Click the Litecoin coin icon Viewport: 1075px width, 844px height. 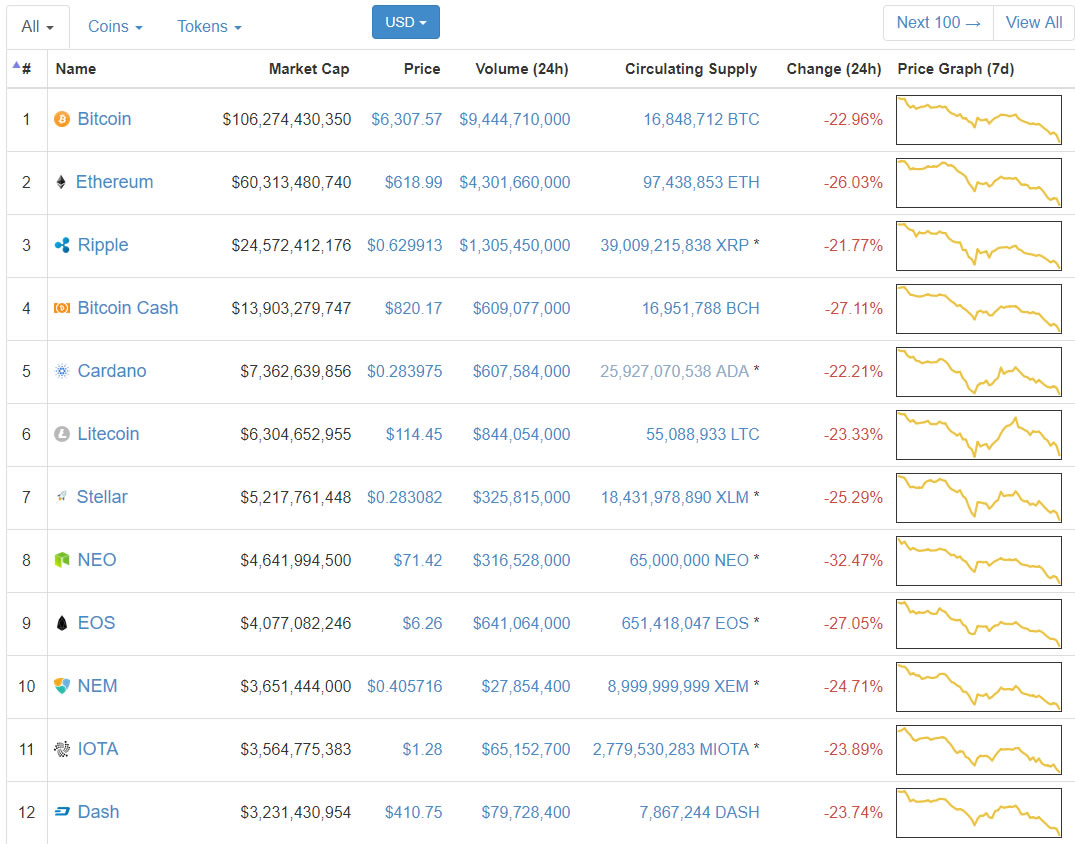(60, 434)
